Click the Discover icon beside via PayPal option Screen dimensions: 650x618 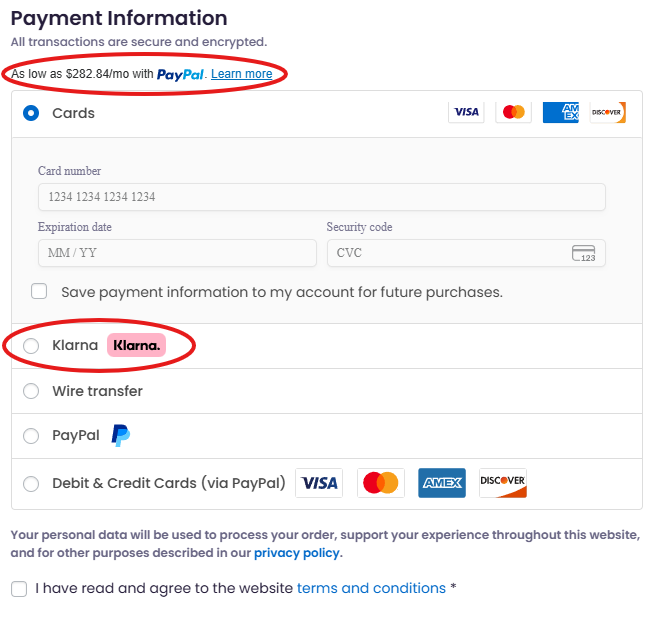coord(503,483)
